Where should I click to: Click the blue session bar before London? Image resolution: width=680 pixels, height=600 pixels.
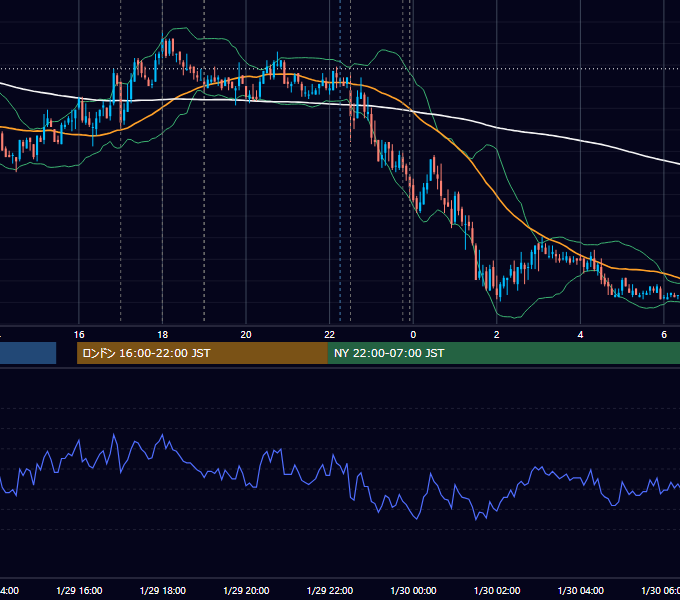(28, 353)
